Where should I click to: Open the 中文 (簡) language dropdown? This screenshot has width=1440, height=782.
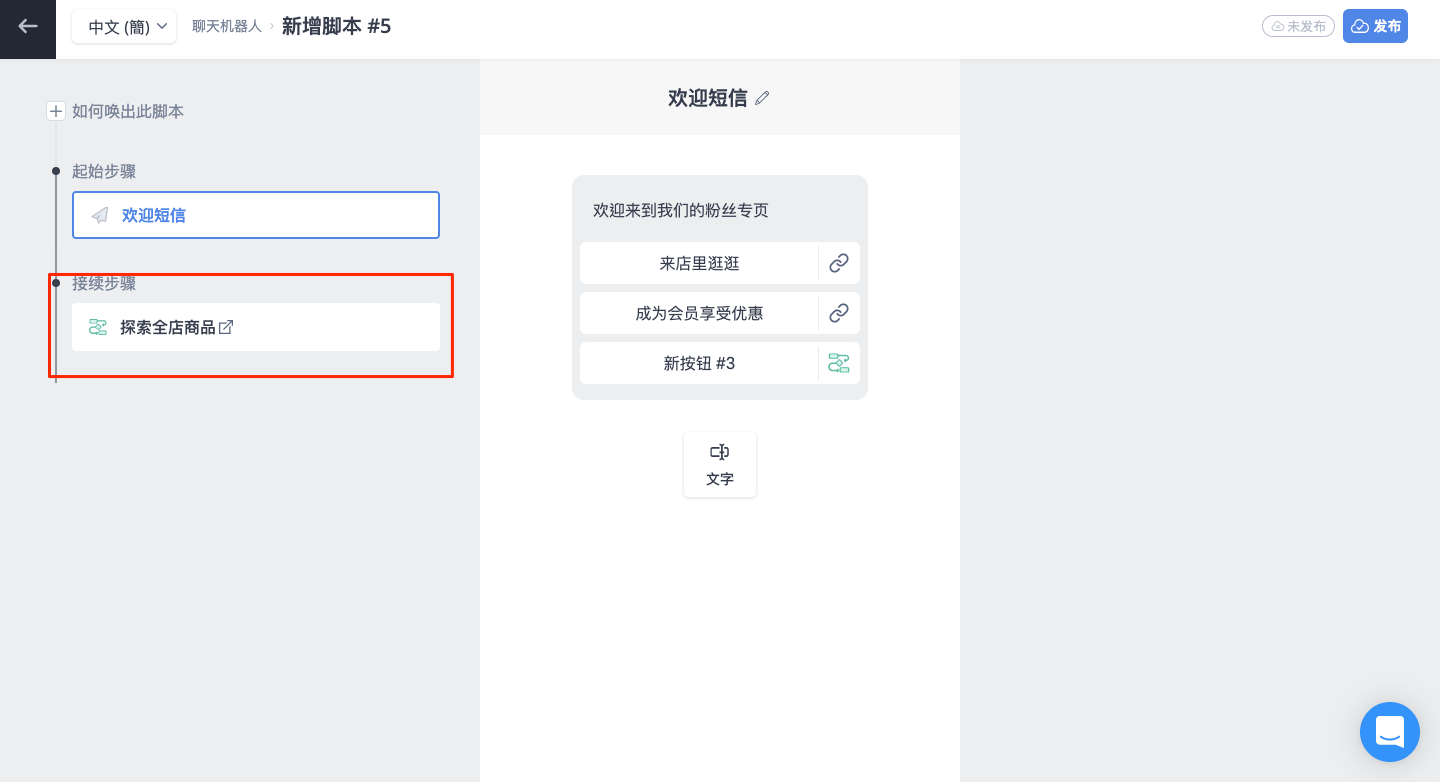[x=124, y=27]
